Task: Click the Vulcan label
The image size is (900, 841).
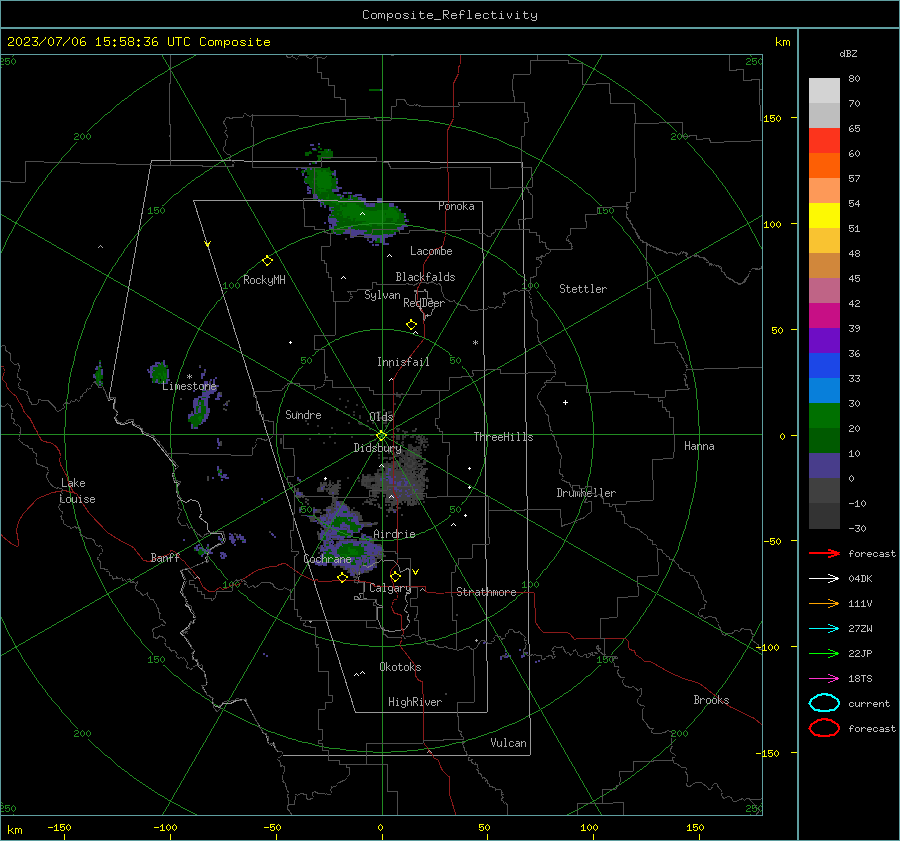Action: [x=508, y=743]
